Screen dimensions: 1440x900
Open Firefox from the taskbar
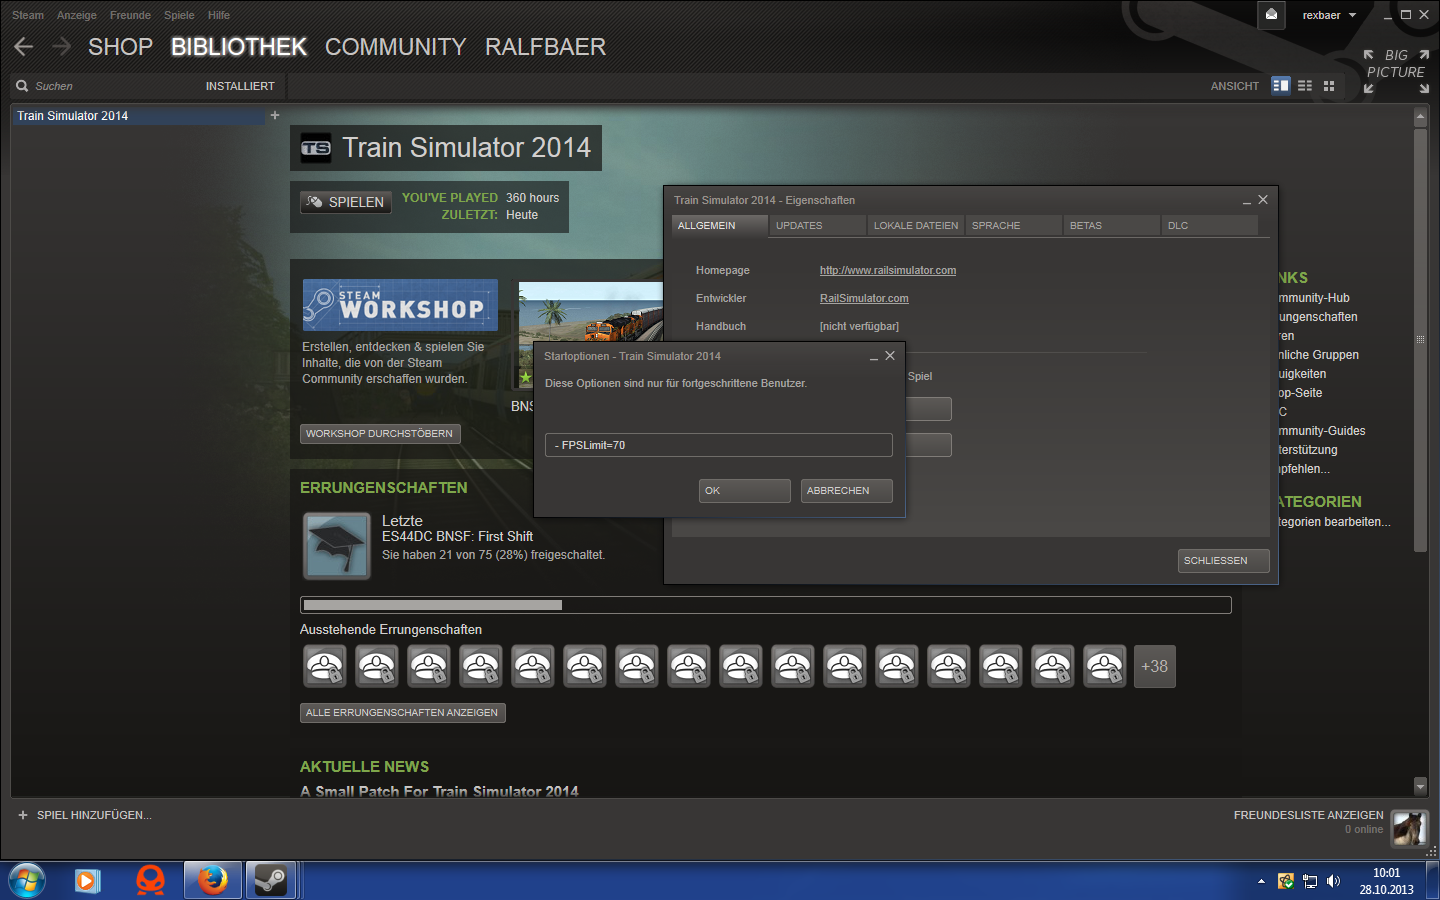point(212,880)
